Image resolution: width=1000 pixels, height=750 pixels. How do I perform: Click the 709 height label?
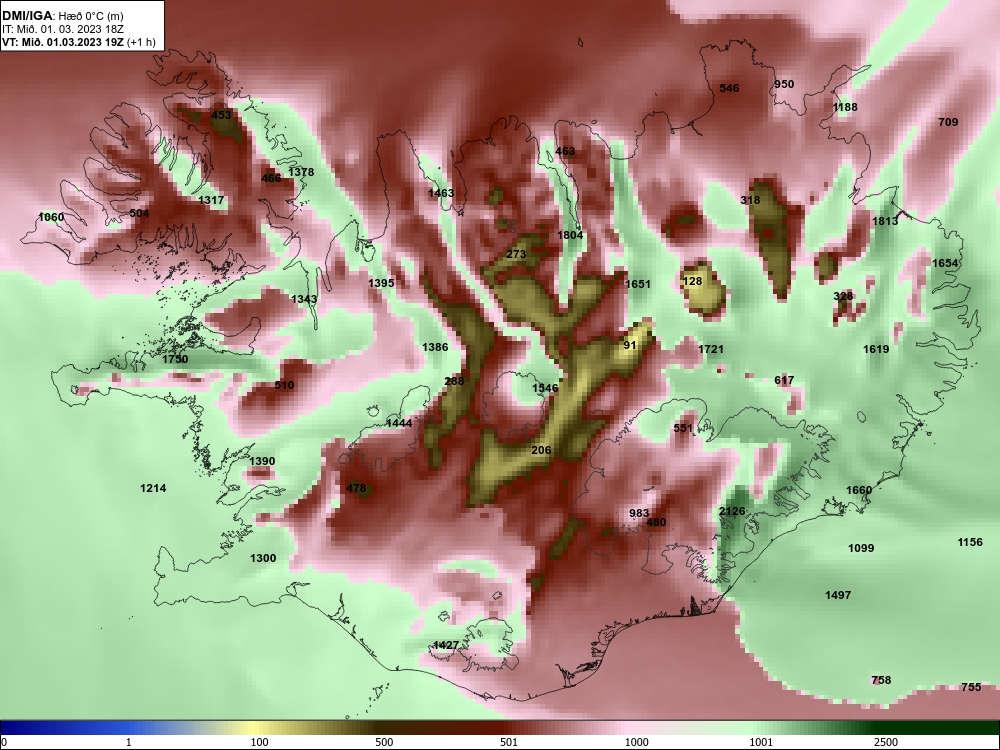pyautogui.click(x=948, y=122)
